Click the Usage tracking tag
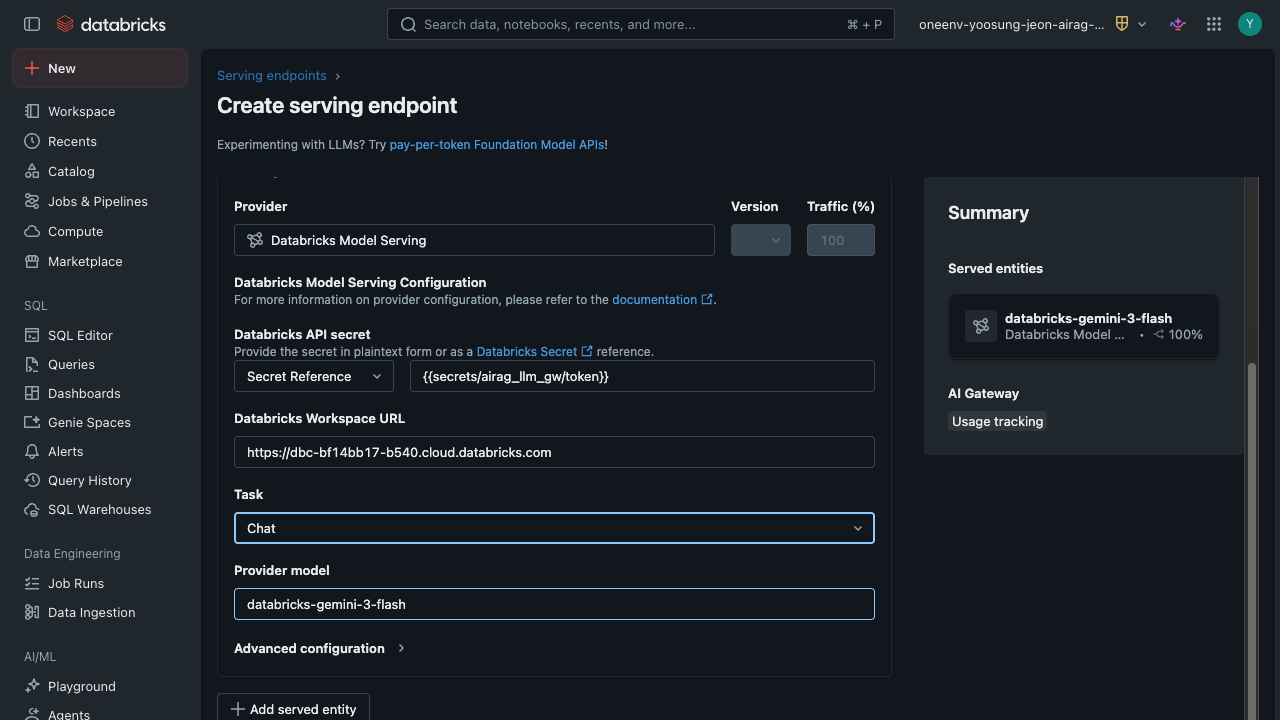This screenshot has height=720, width=1280. [997, 421]
